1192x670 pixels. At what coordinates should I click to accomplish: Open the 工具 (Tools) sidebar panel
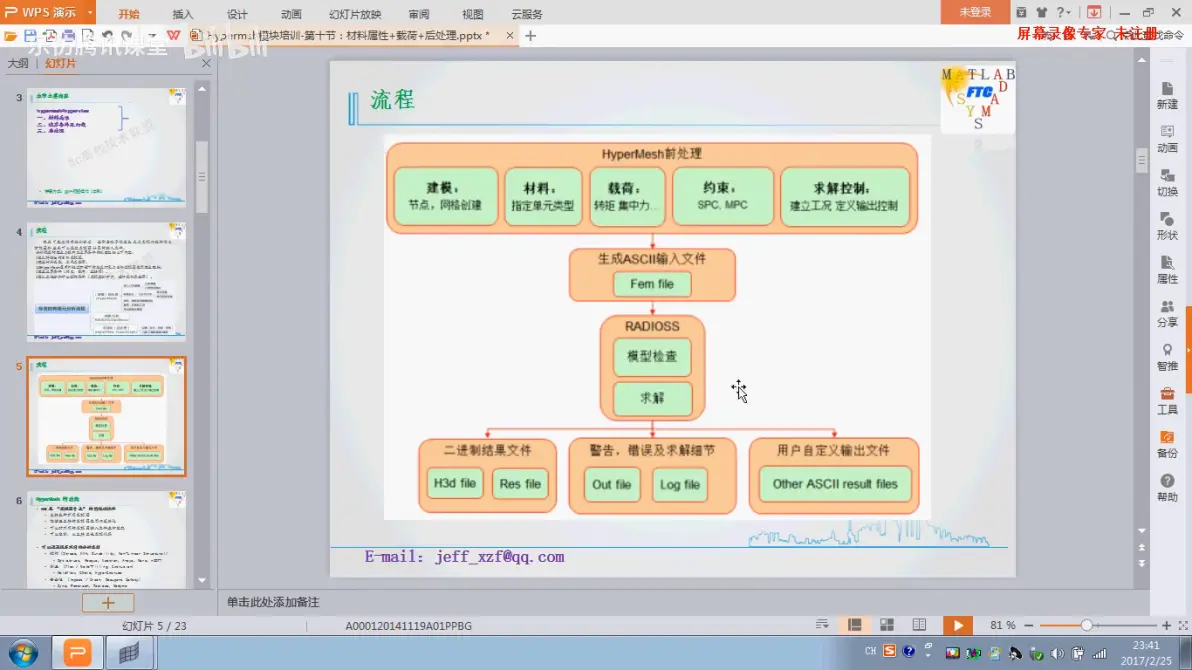[x=1167, y=401]
